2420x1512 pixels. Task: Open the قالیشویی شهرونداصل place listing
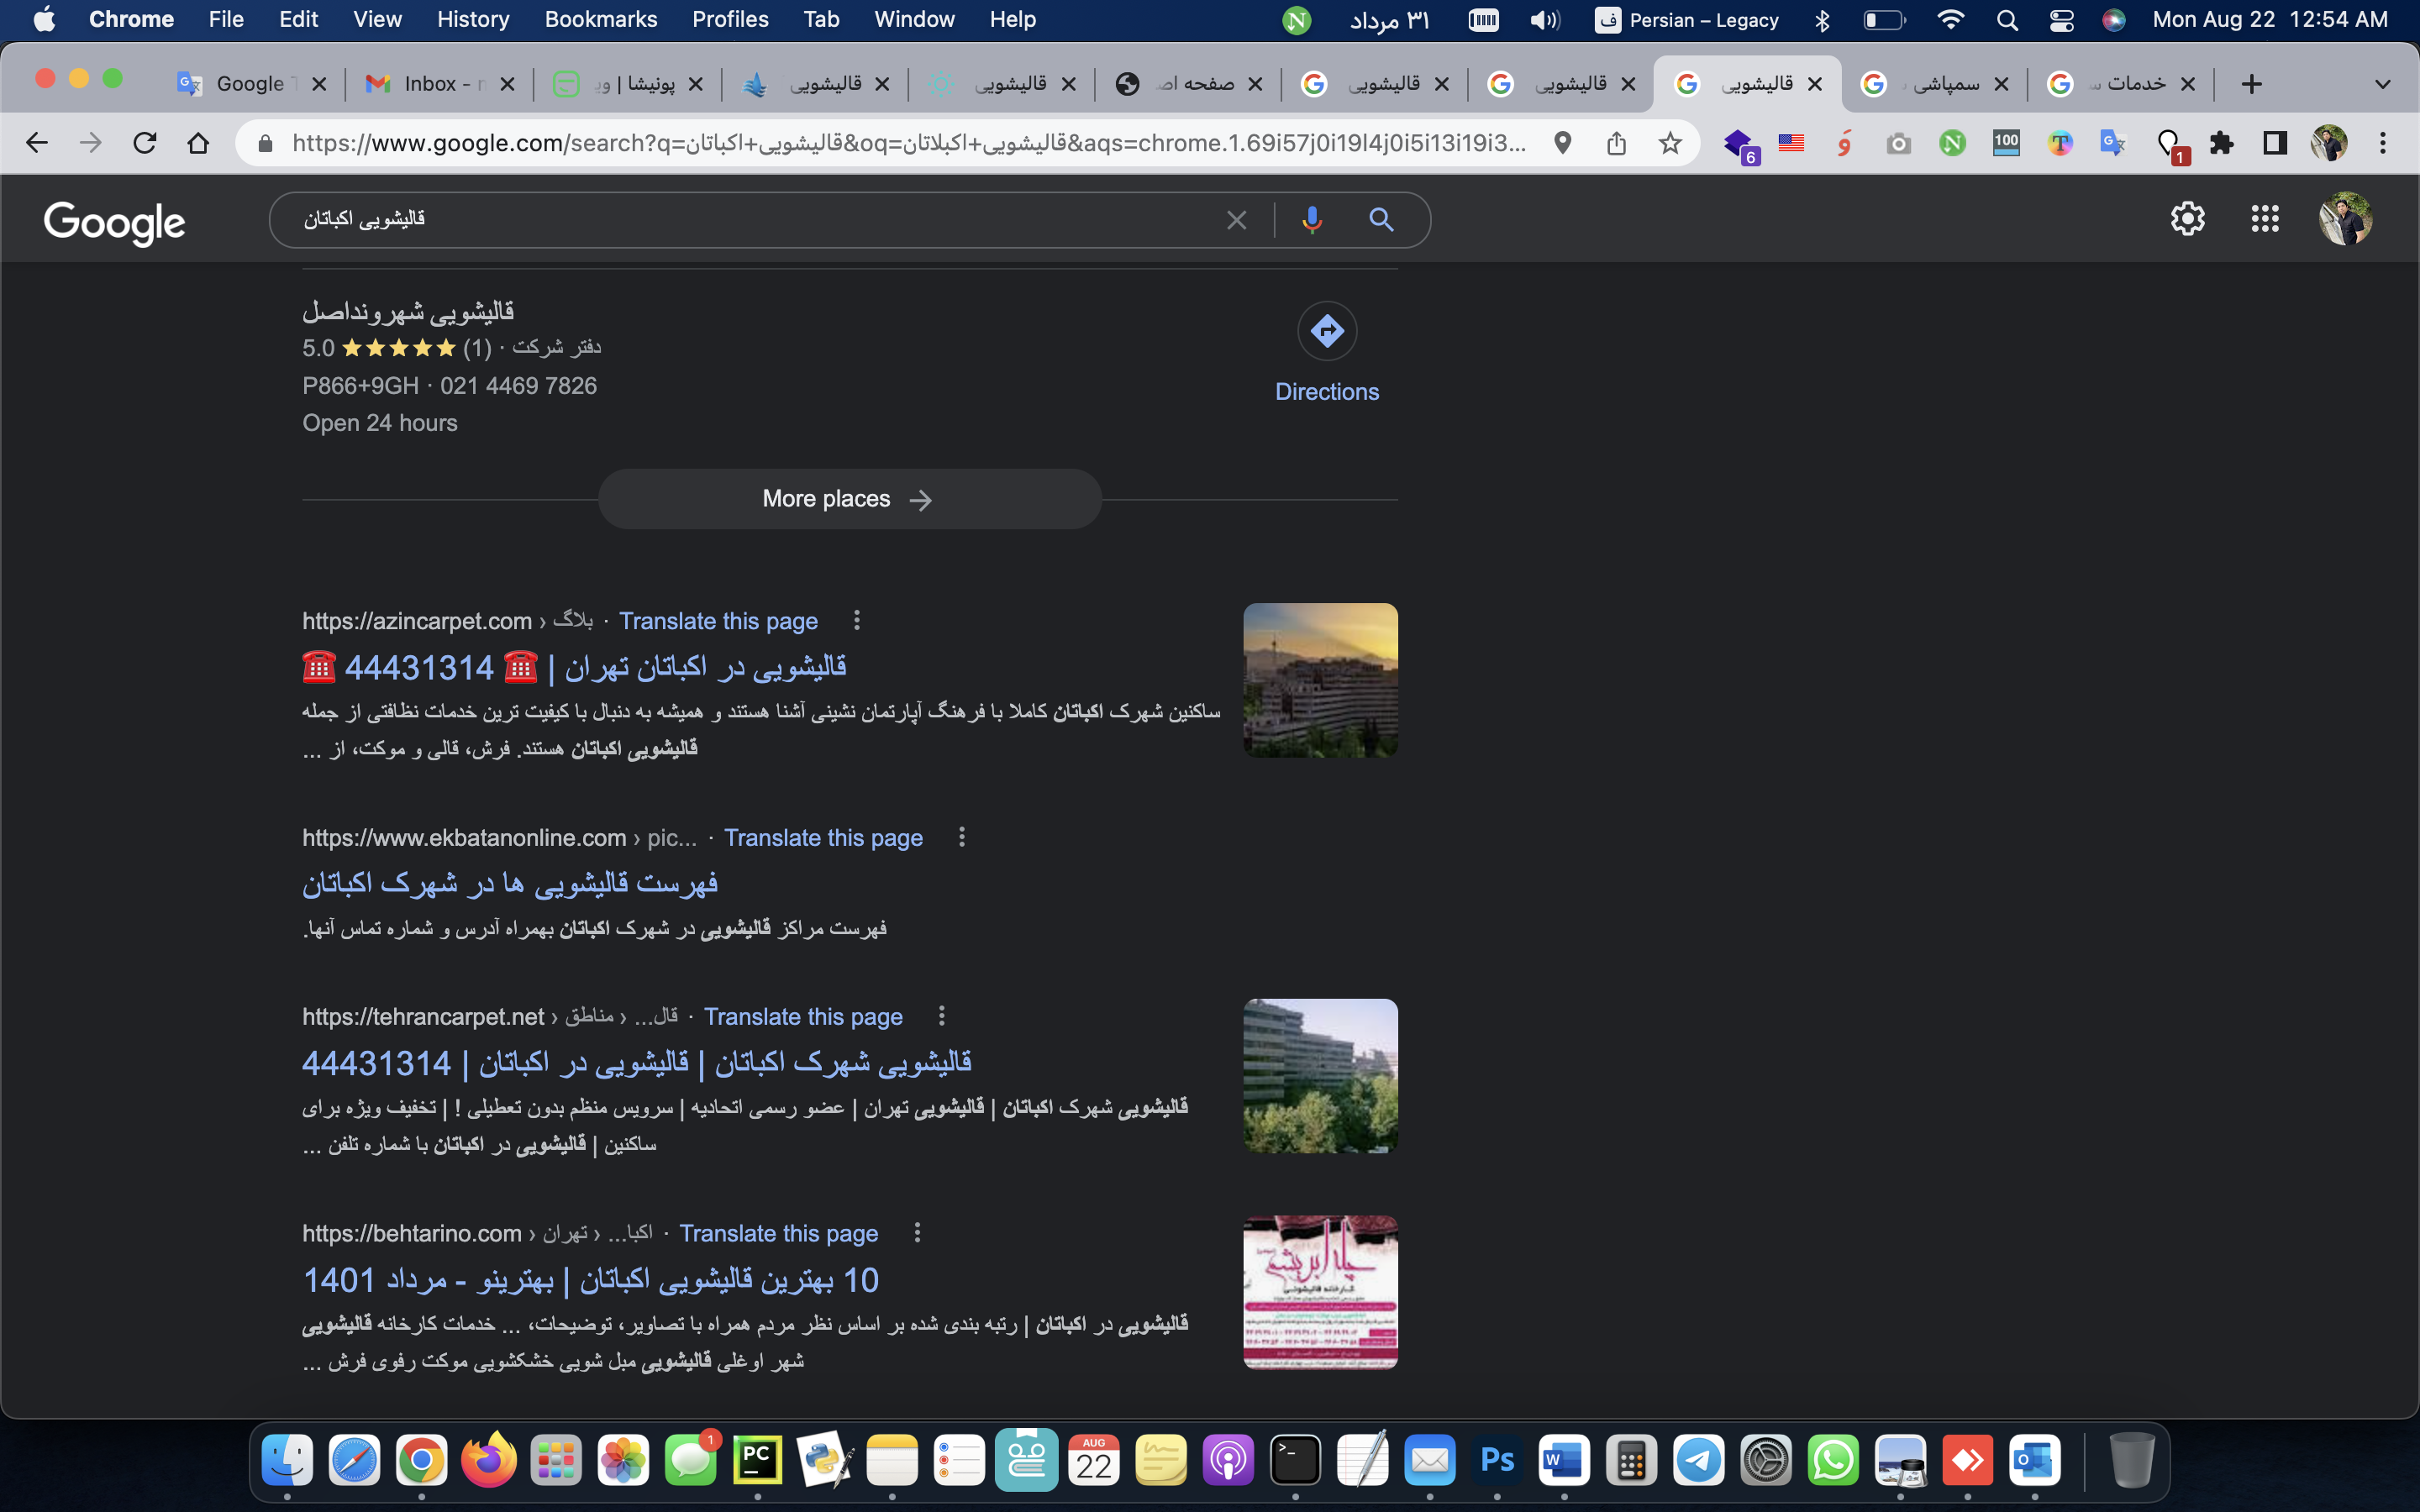point(408,312)
